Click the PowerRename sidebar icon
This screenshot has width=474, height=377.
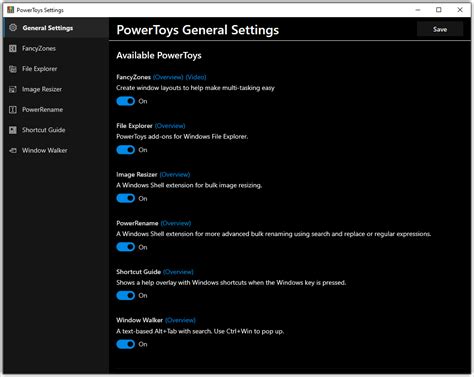(x=13, y=110)
